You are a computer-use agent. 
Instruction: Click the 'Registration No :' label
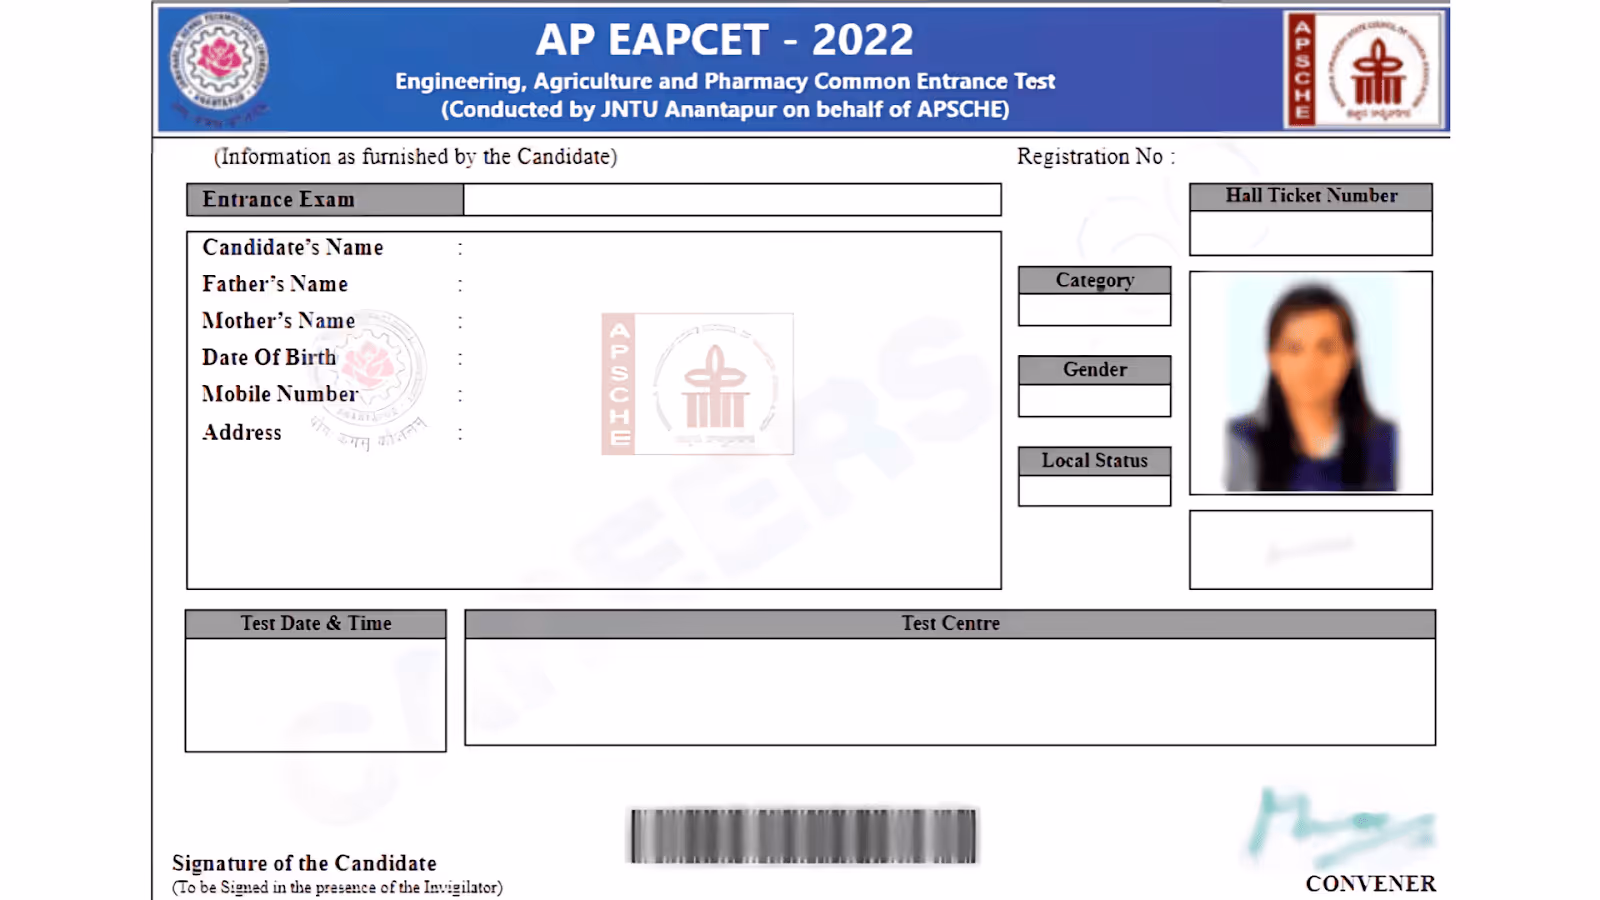tap(1096, 157)
